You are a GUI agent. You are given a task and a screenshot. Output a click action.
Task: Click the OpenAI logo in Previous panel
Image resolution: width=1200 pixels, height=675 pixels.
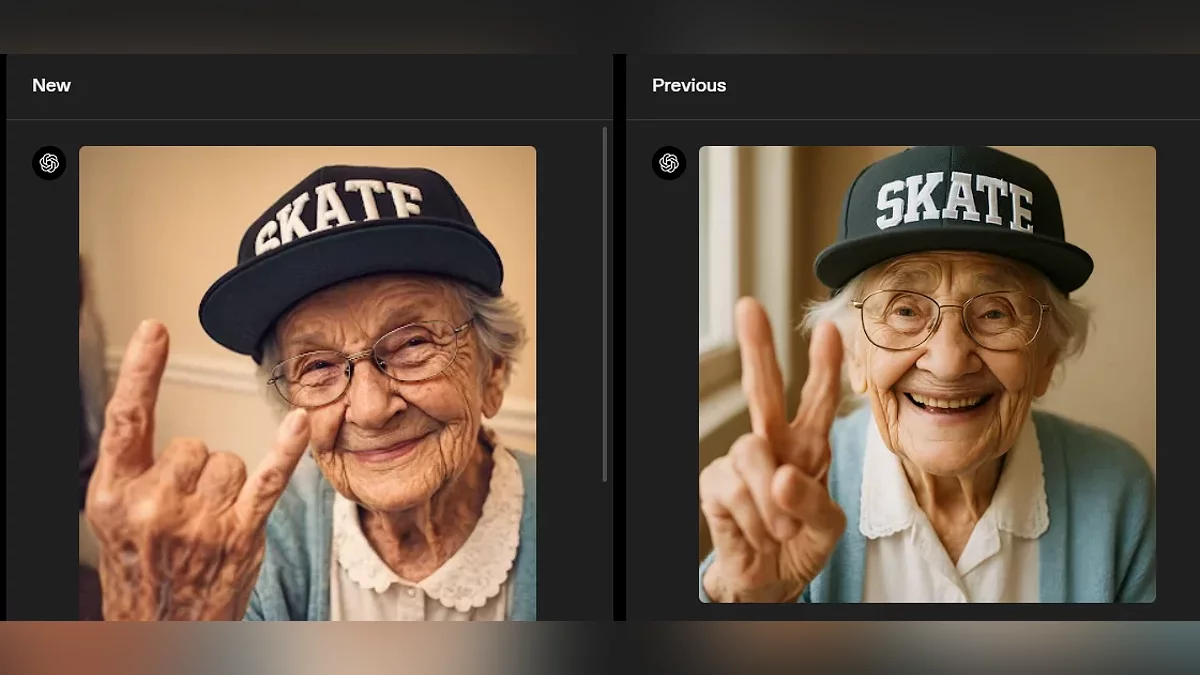tap(669, 163)
